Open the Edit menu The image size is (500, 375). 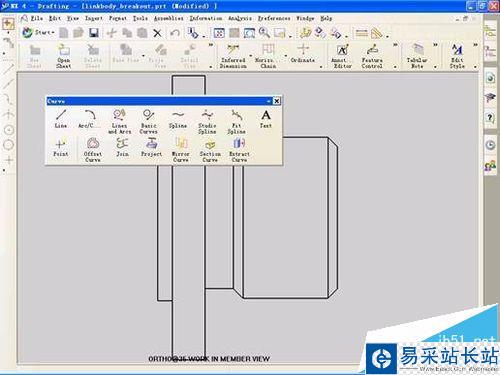click(x=55, y=18)
